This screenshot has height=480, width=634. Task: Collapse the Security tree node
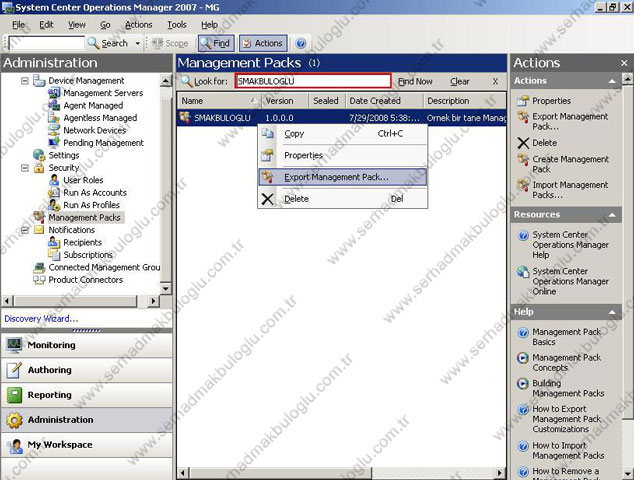coord(25,167)
